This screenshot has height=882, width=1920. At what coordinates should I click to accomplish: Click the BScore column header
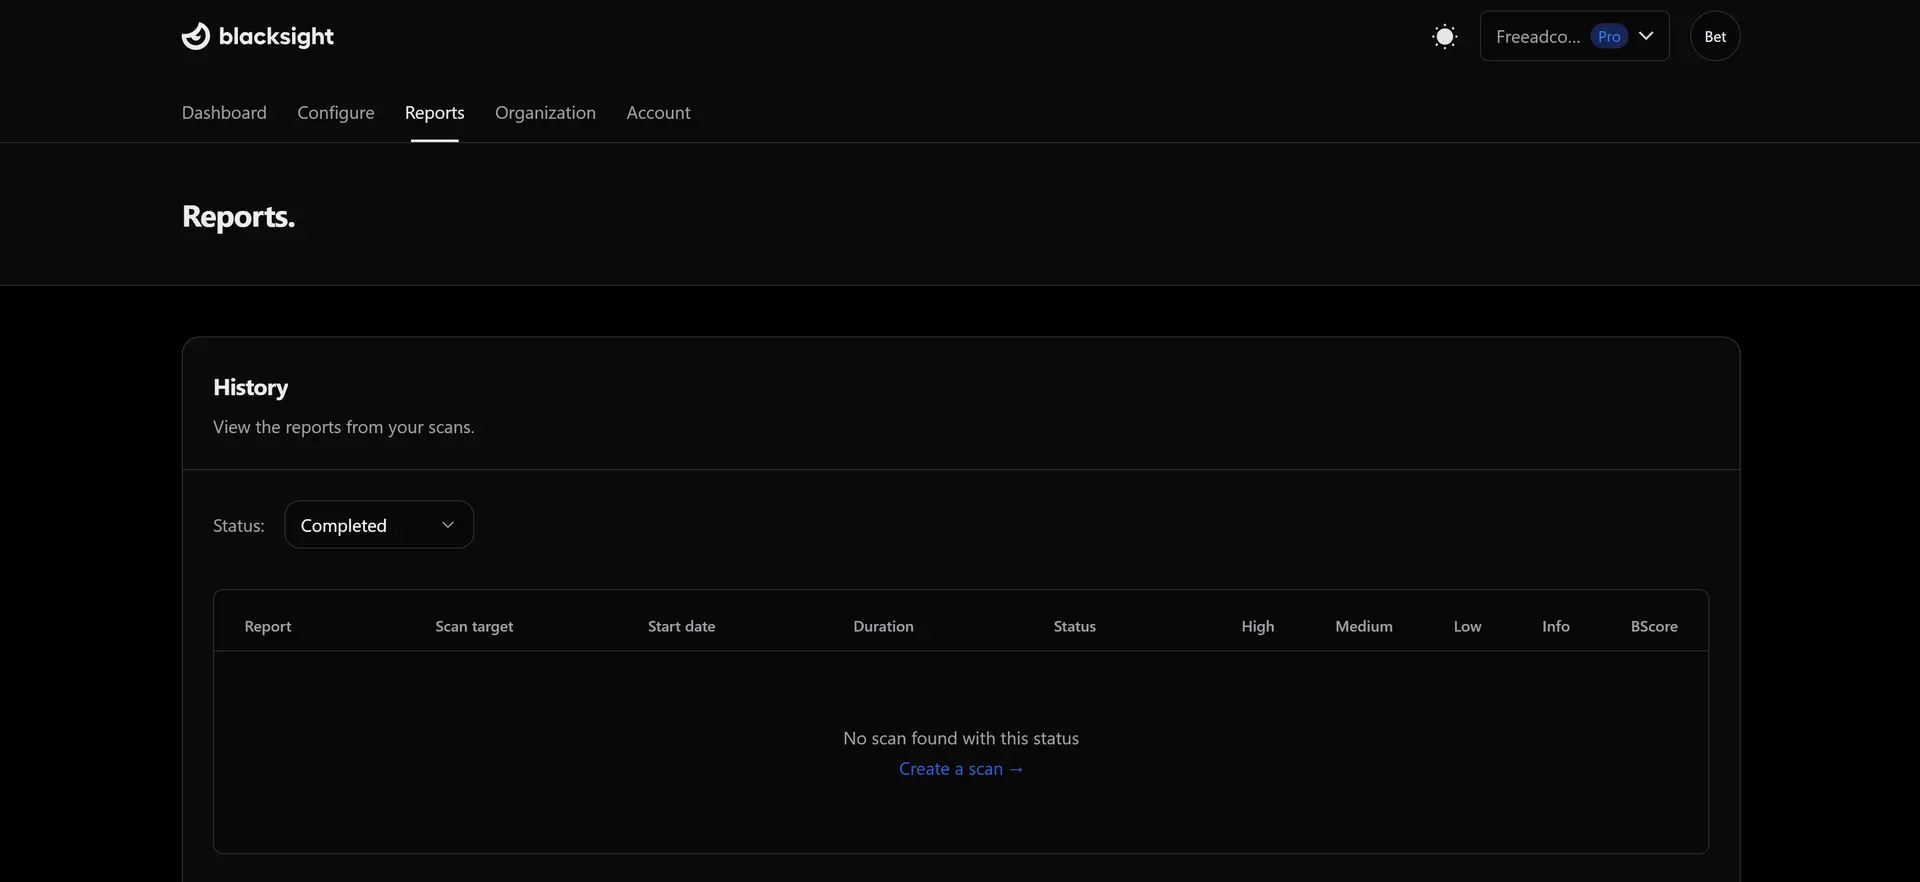pos(1654,627)
